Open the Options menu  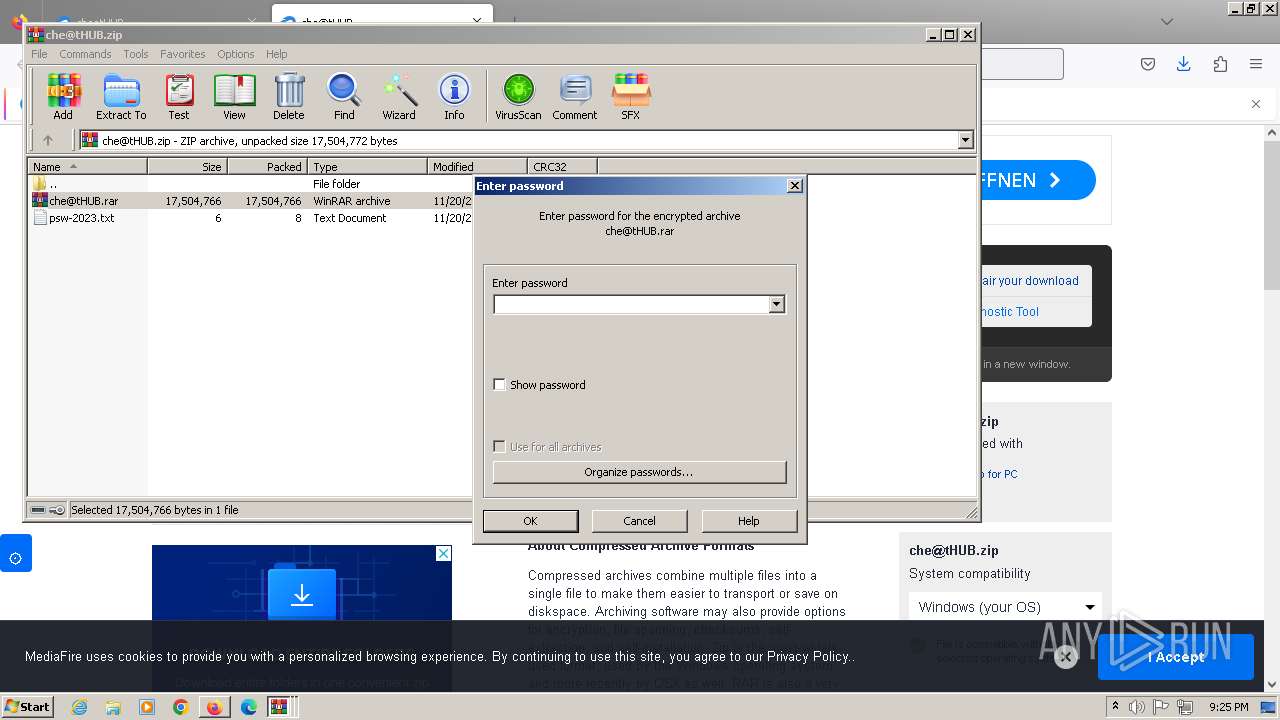click(x=236, y=54)
